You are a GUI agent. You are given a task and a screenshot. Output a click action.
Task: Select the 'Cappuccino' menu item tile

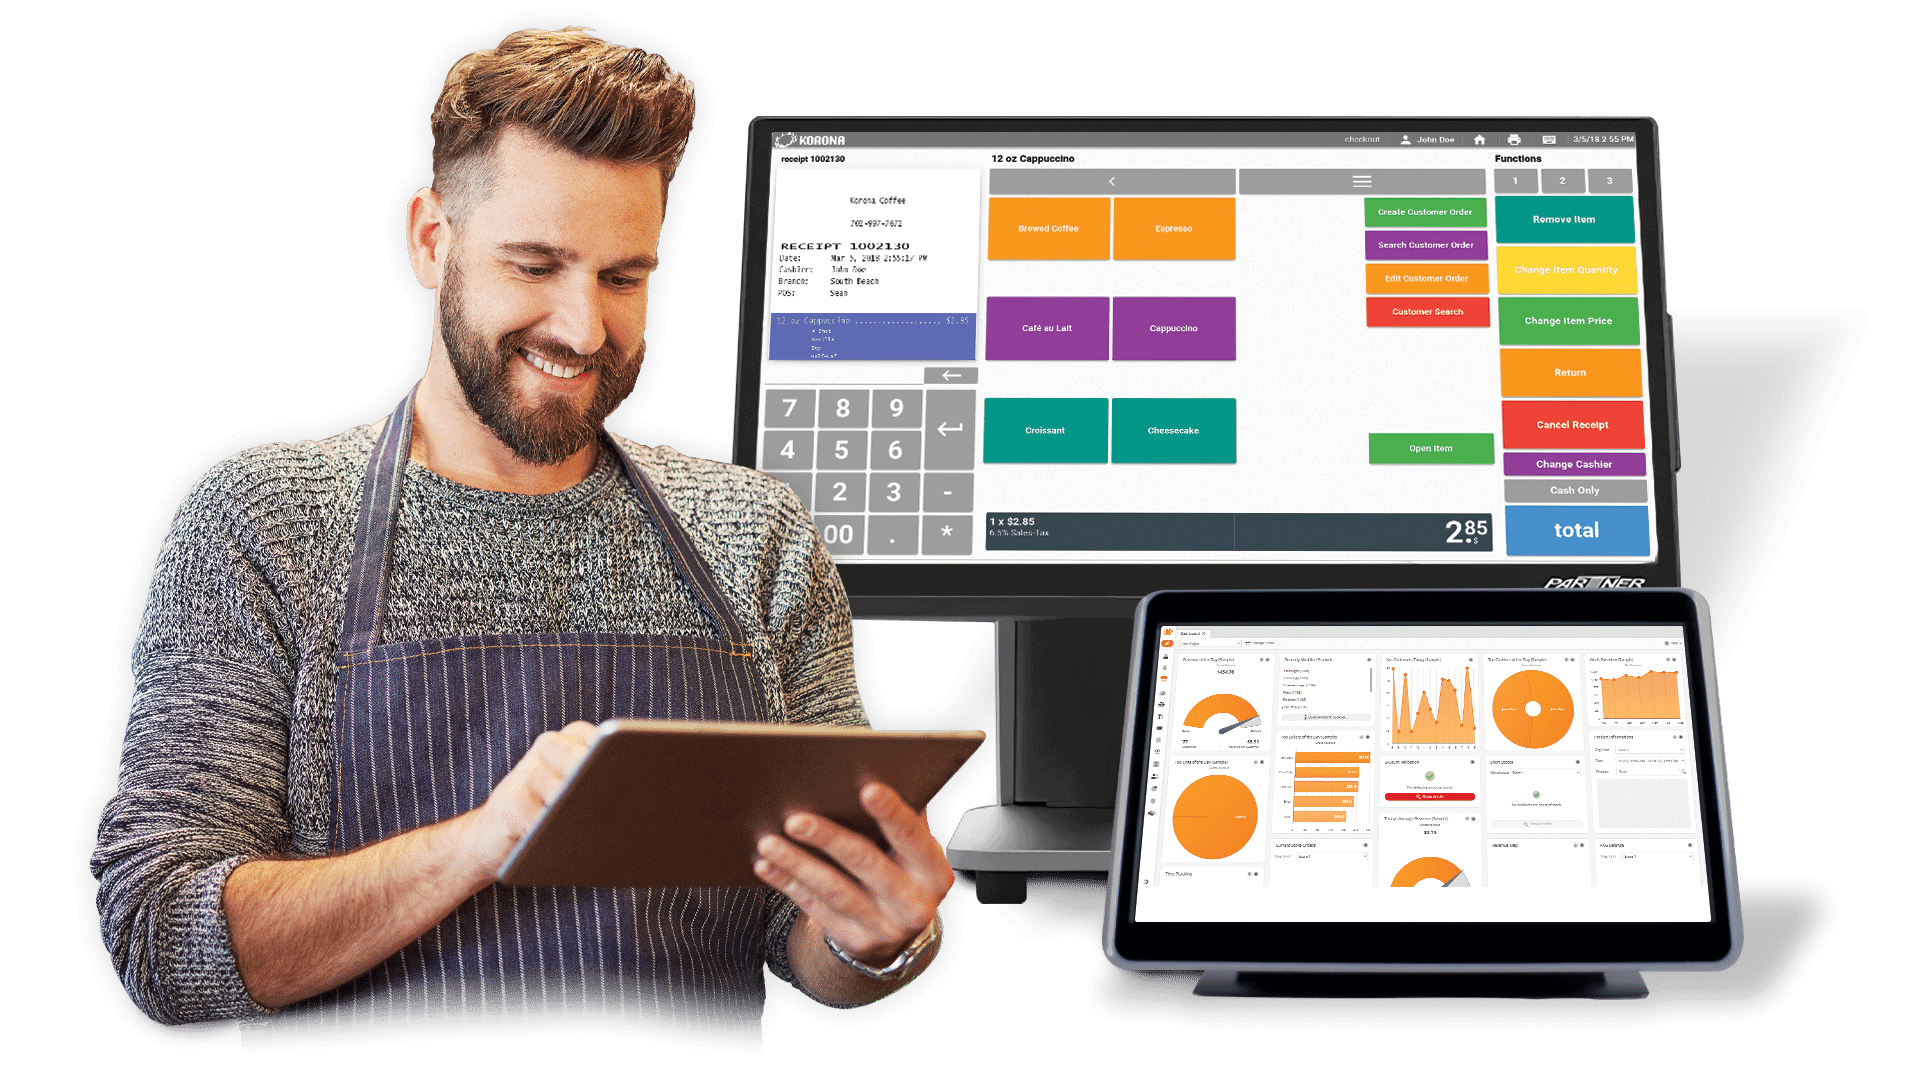coord(1172,328)
